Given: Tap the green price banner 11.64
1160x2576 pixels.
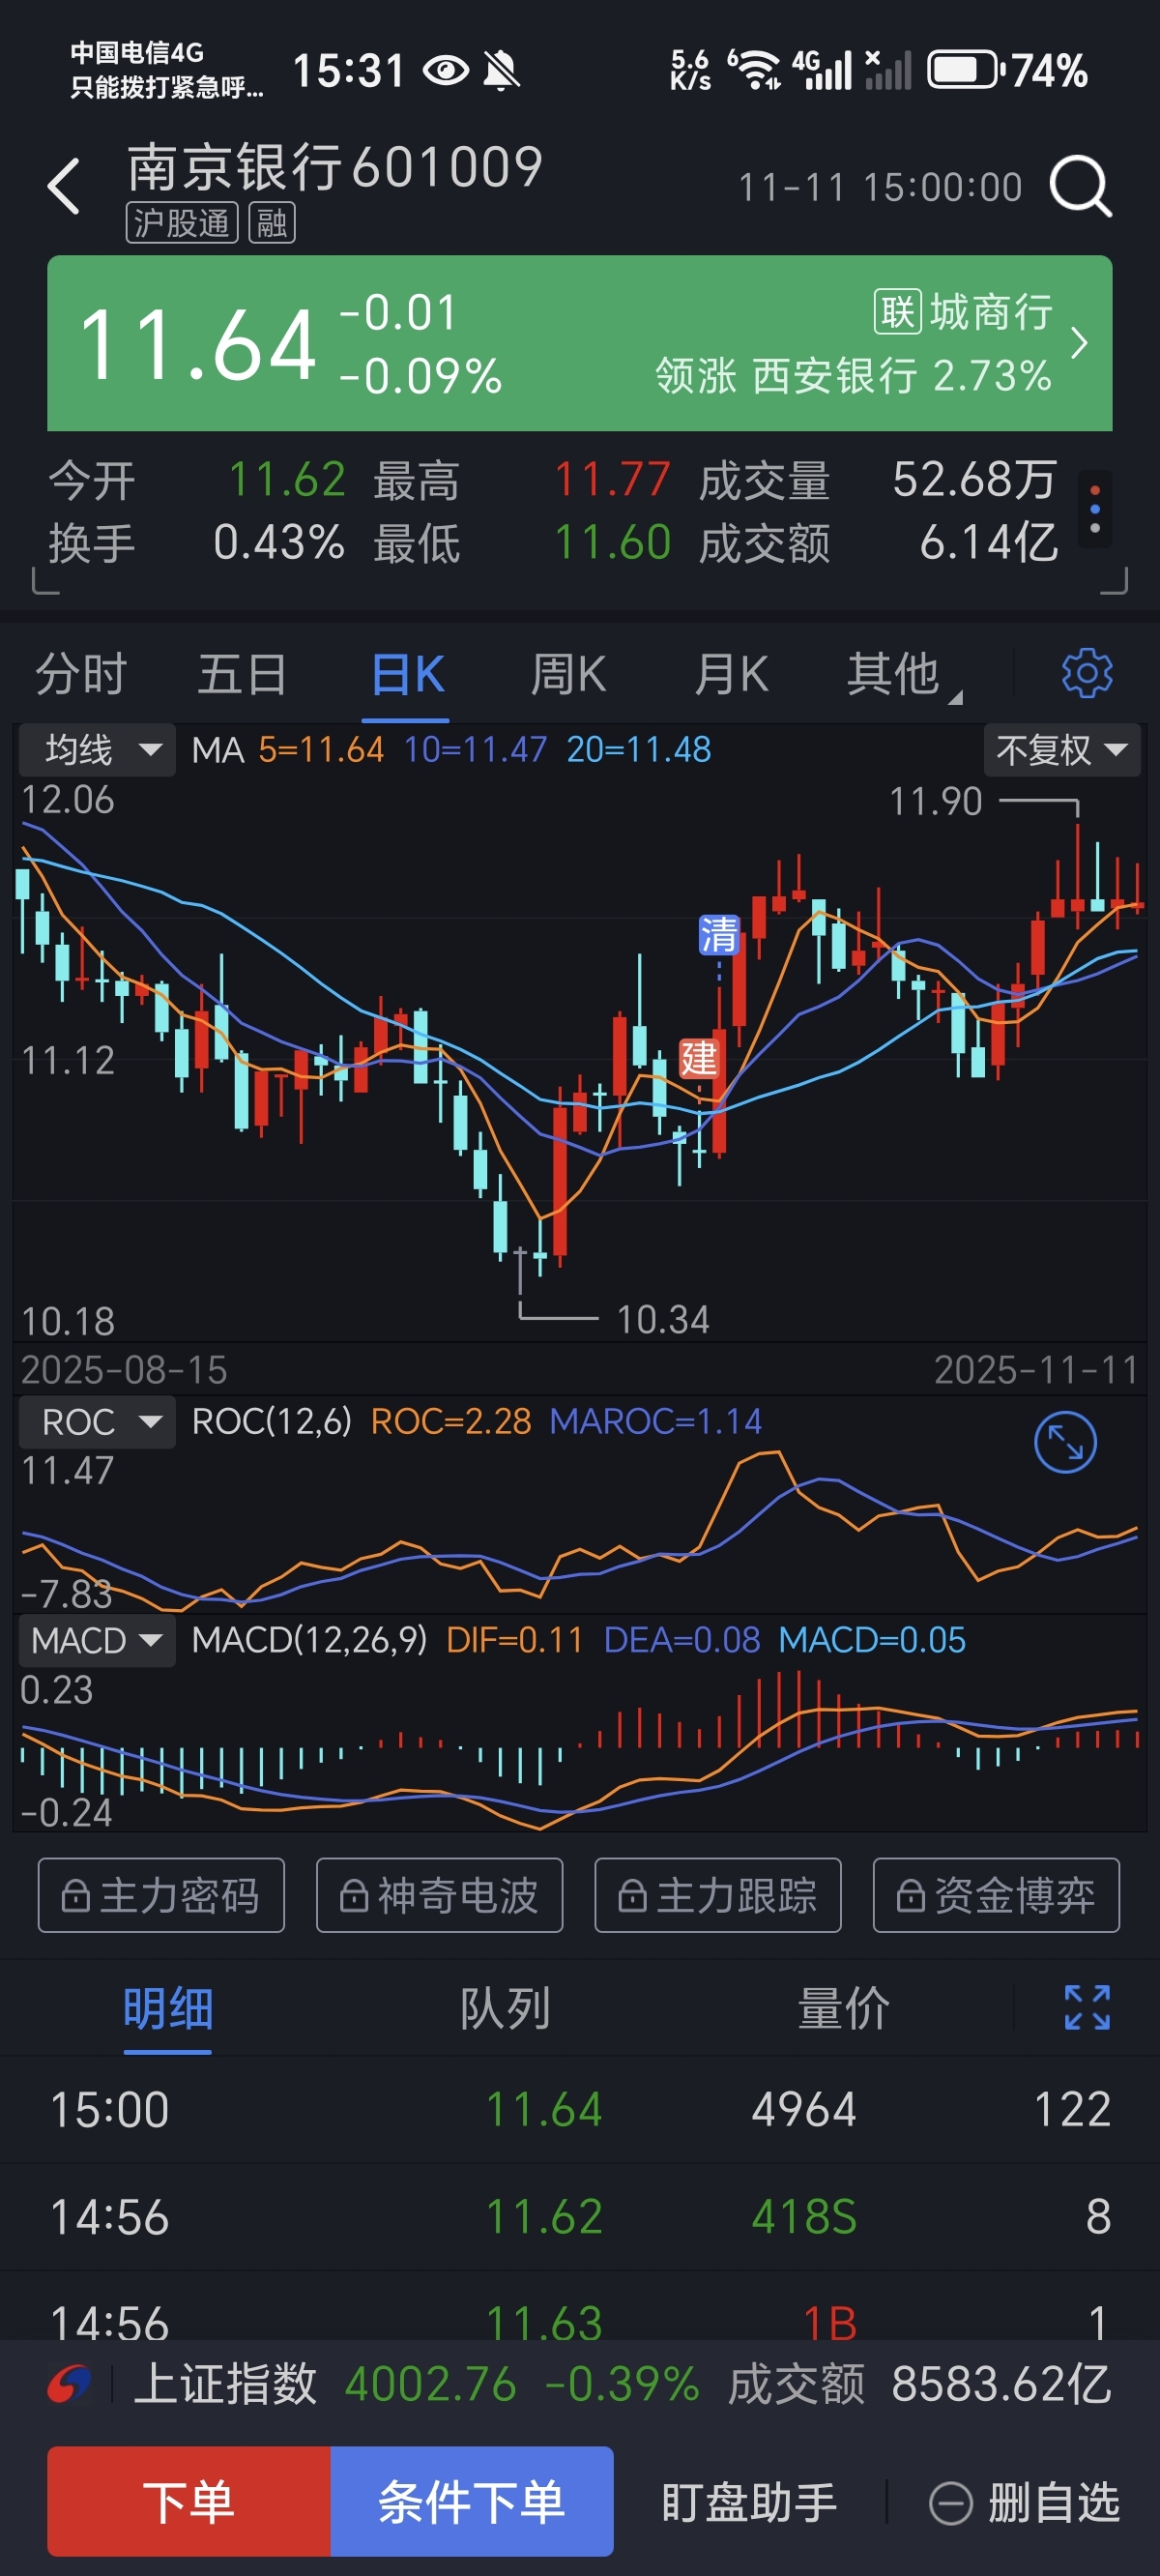Looking at the screenshot, I should [580, 343].
